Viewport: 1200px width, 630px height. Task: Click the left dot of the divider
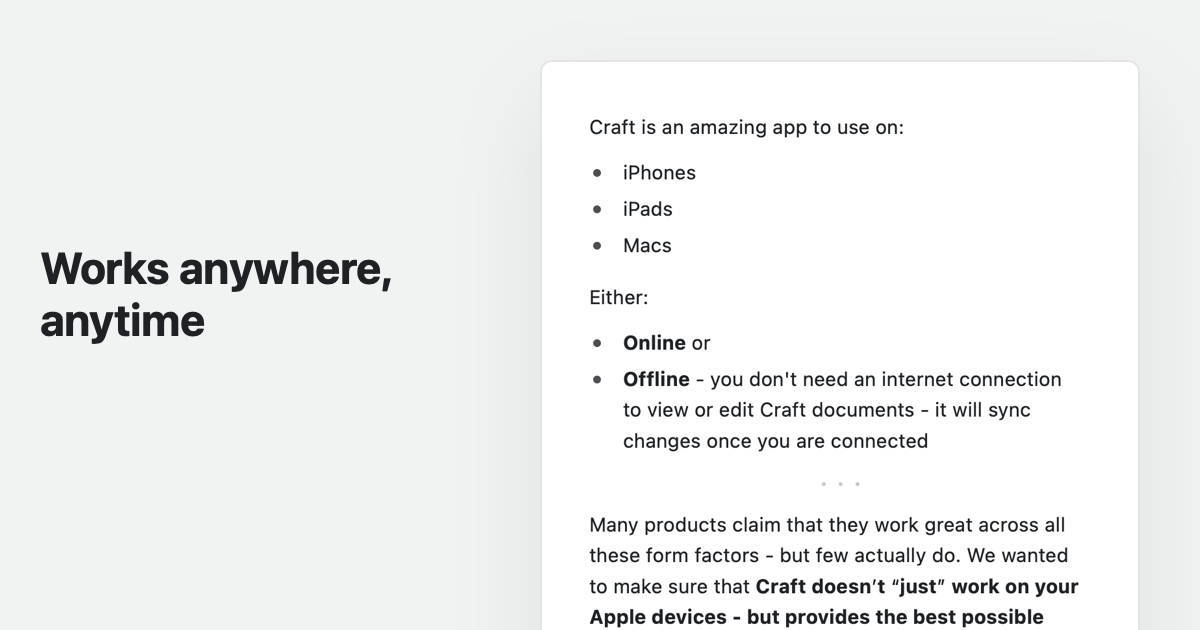click(824, 483)
